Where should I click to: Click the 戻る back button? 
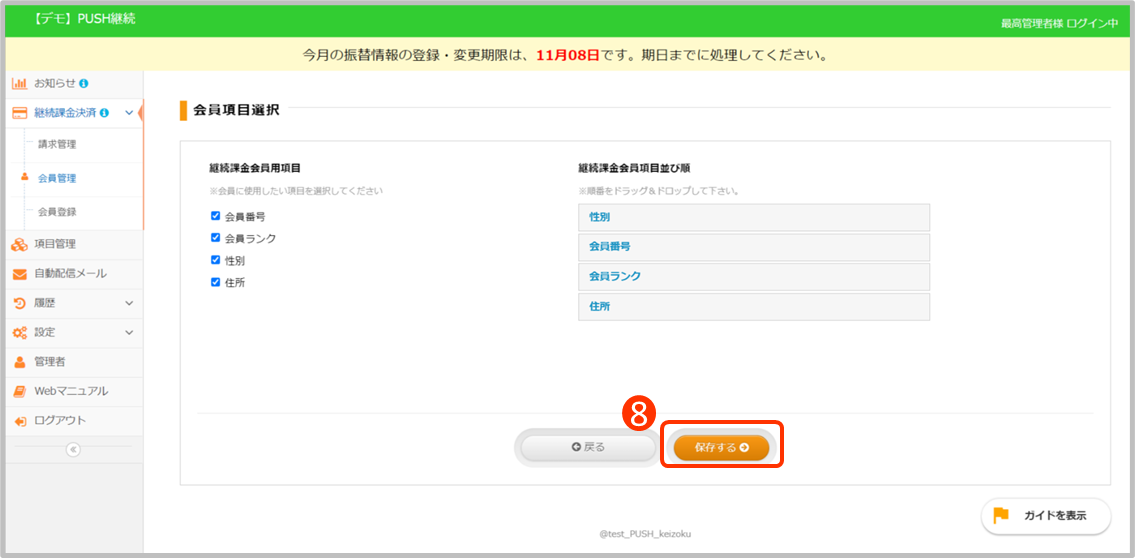tap(588, 447)
